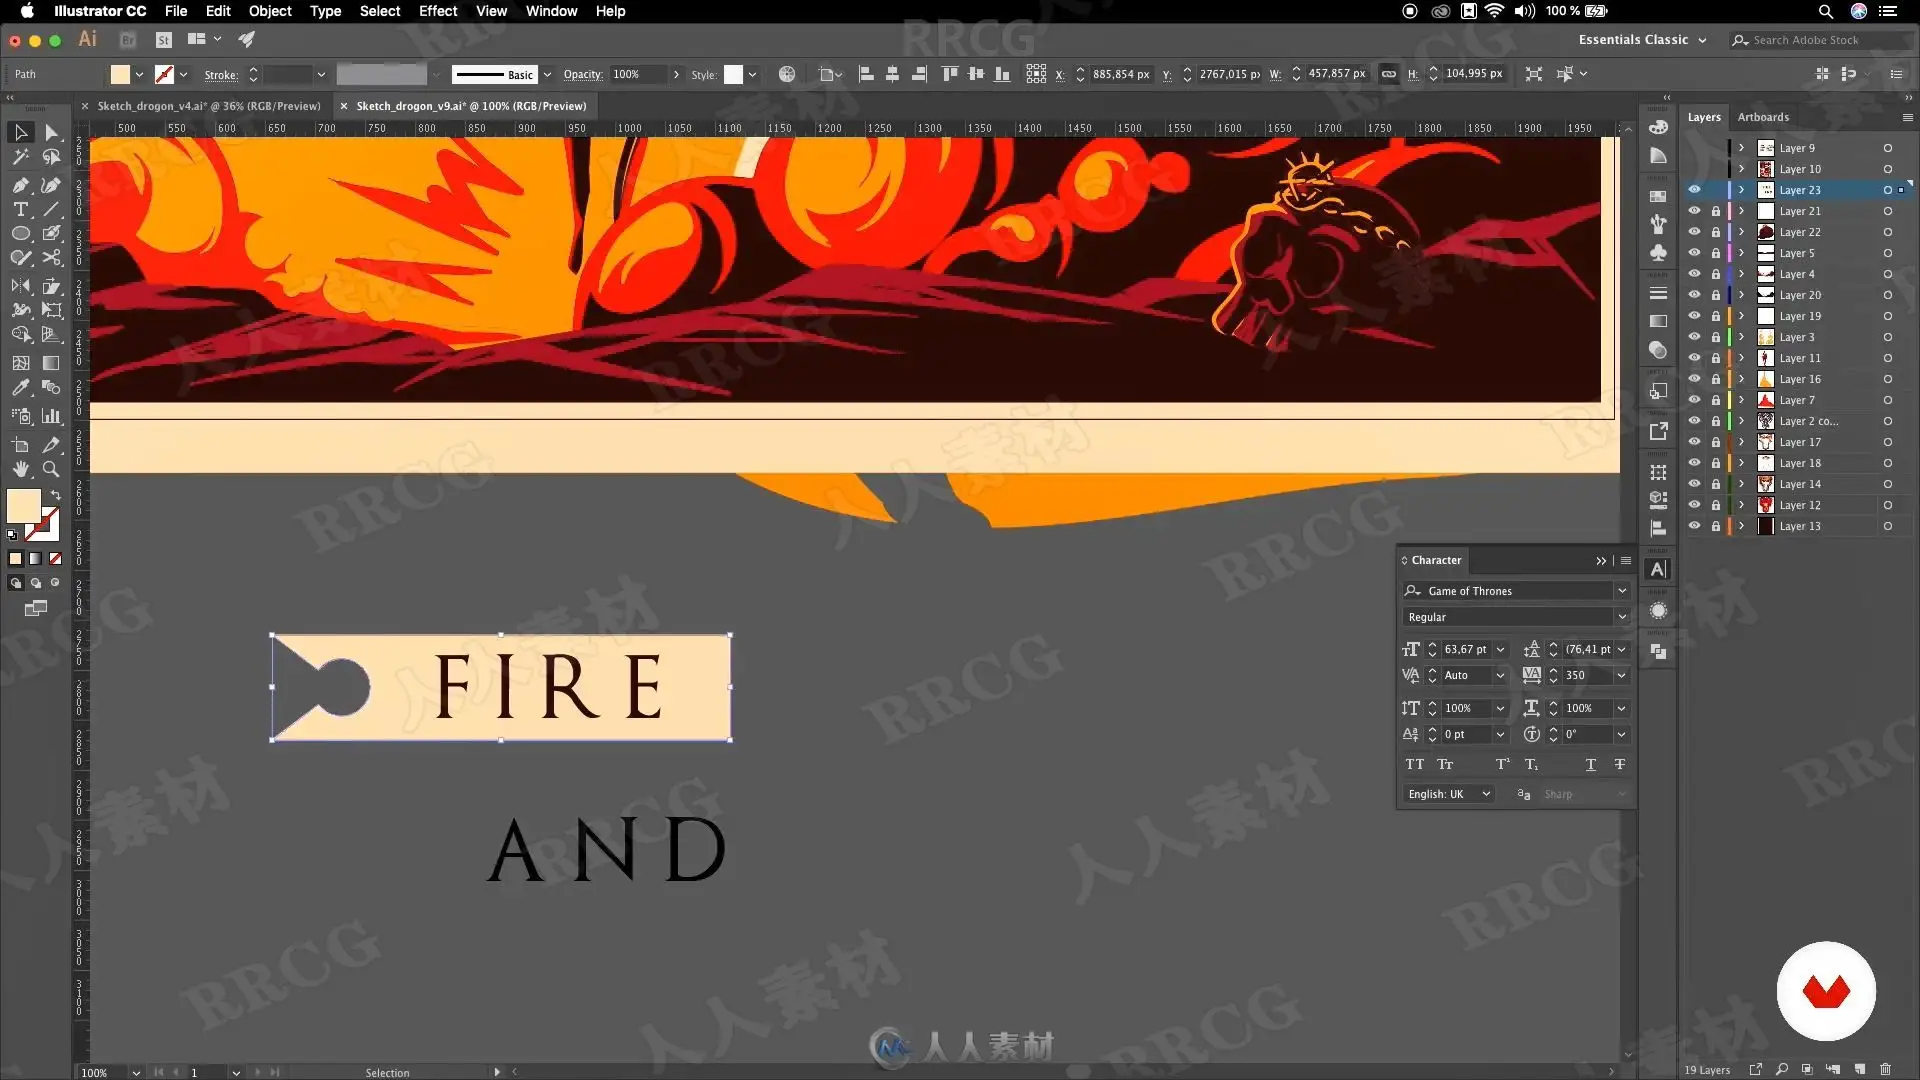Hide Layer 21 visibility
Image resolution: width=1920 pixels, height=1080 pixels.
click(x=1694, y=211)
